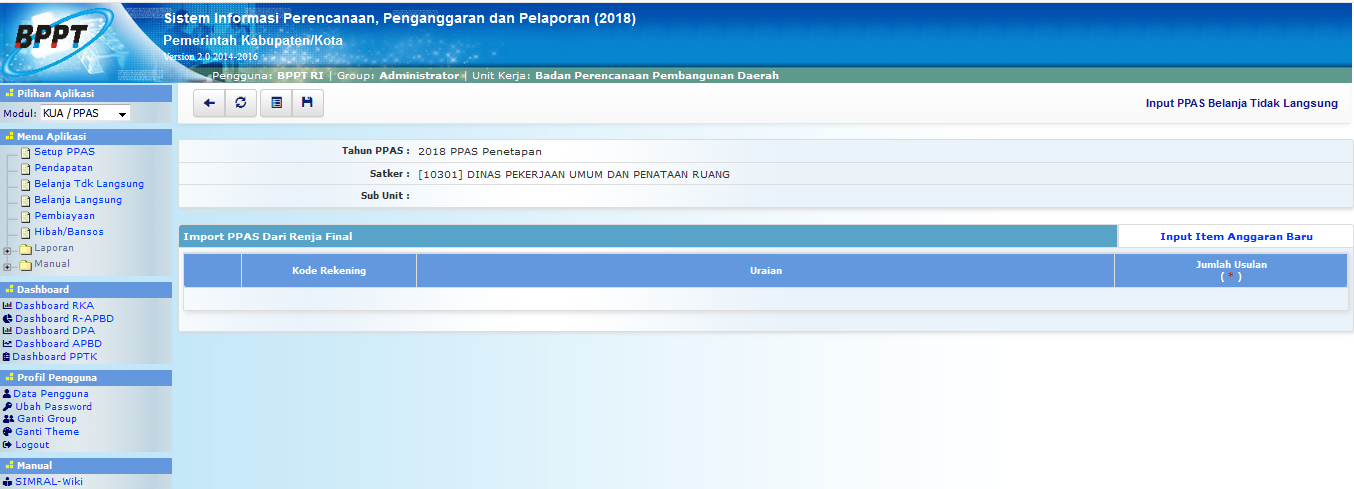Switch to Input Item Anggaran Baru tab
This screenshot has width=1354, height=489.
(1235, 237)
